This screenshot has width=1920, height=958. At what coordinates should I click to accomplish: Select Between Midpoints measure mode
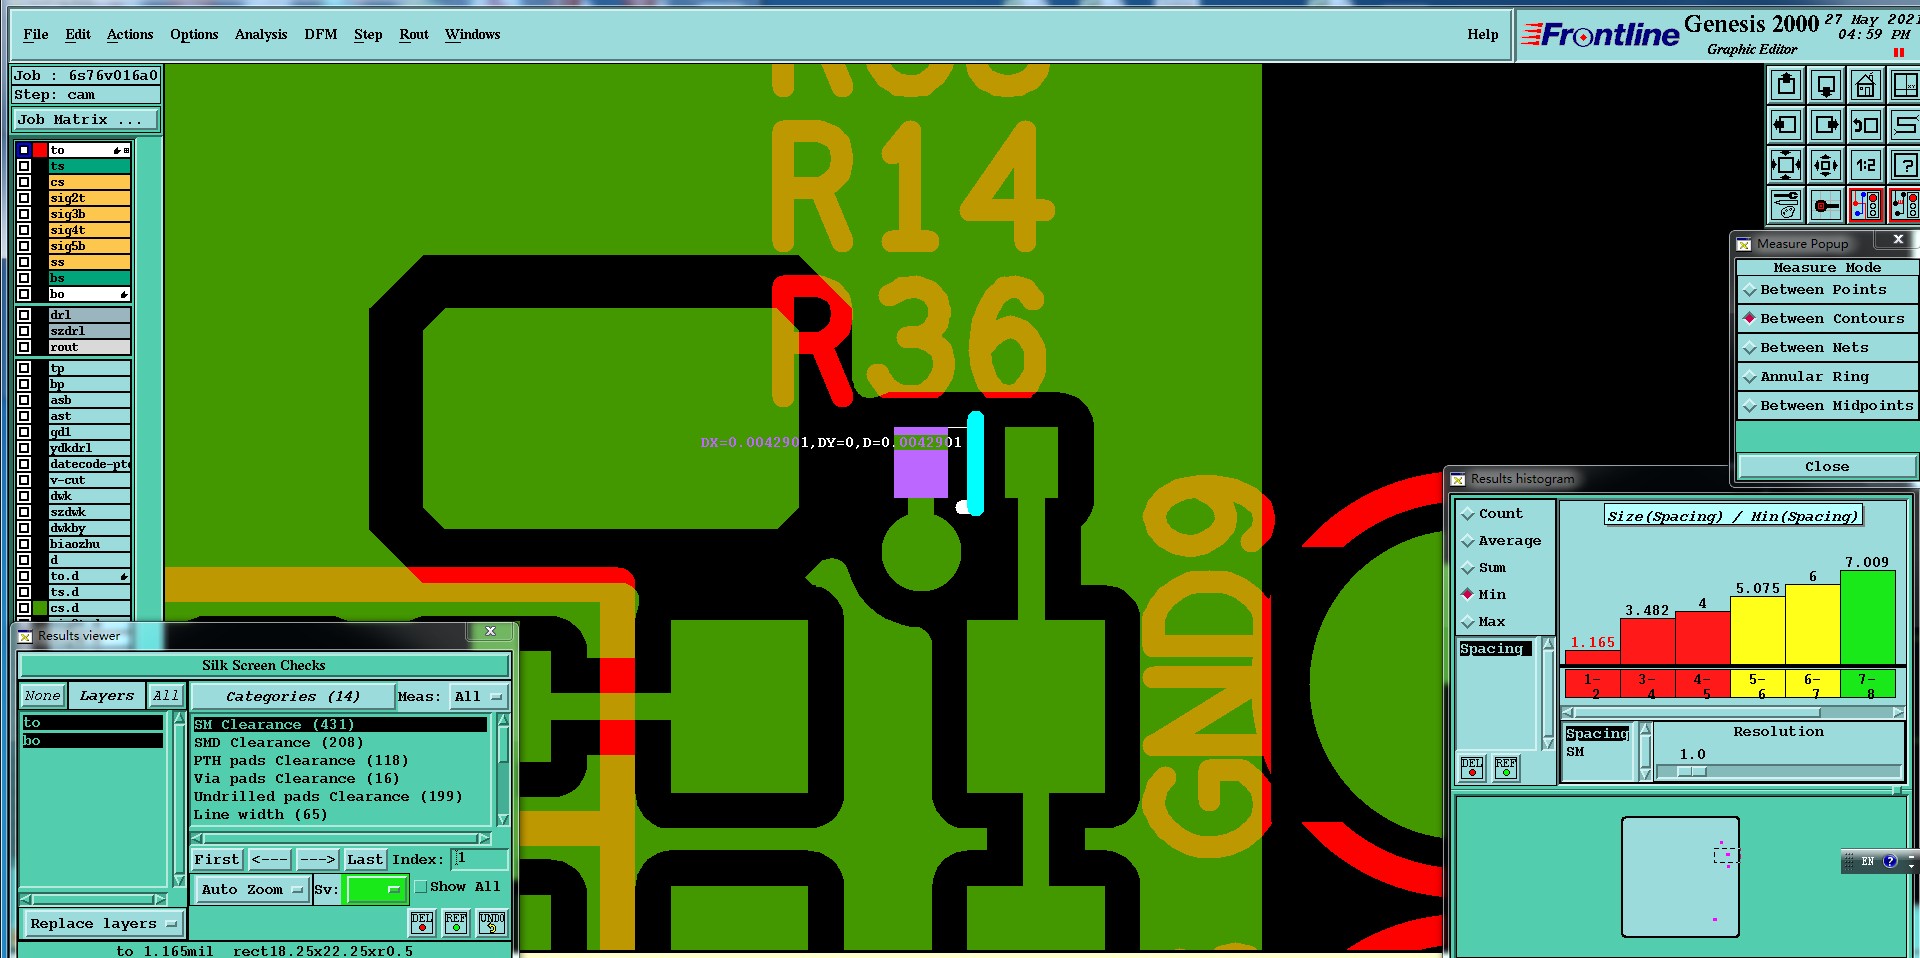(1826, 406)
